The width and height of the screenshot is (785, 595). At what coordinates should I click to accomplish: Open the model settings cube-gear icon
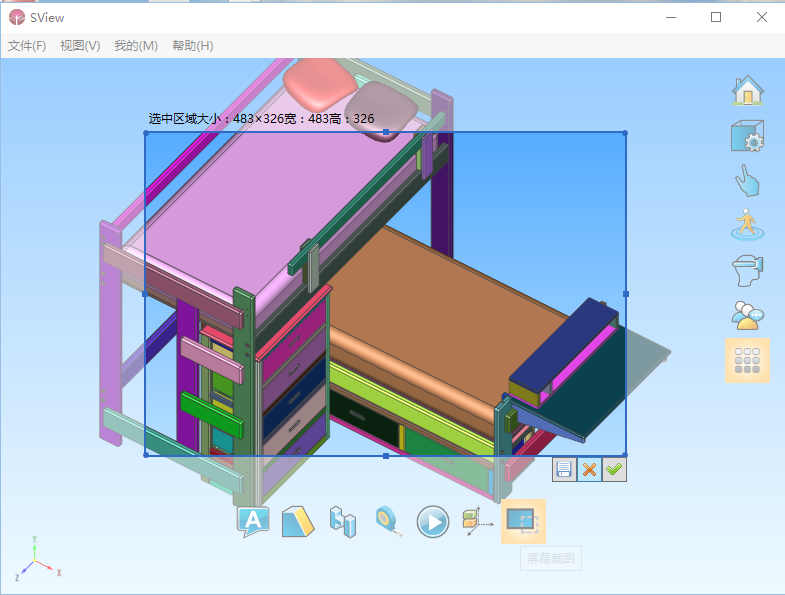click(747, 136)
